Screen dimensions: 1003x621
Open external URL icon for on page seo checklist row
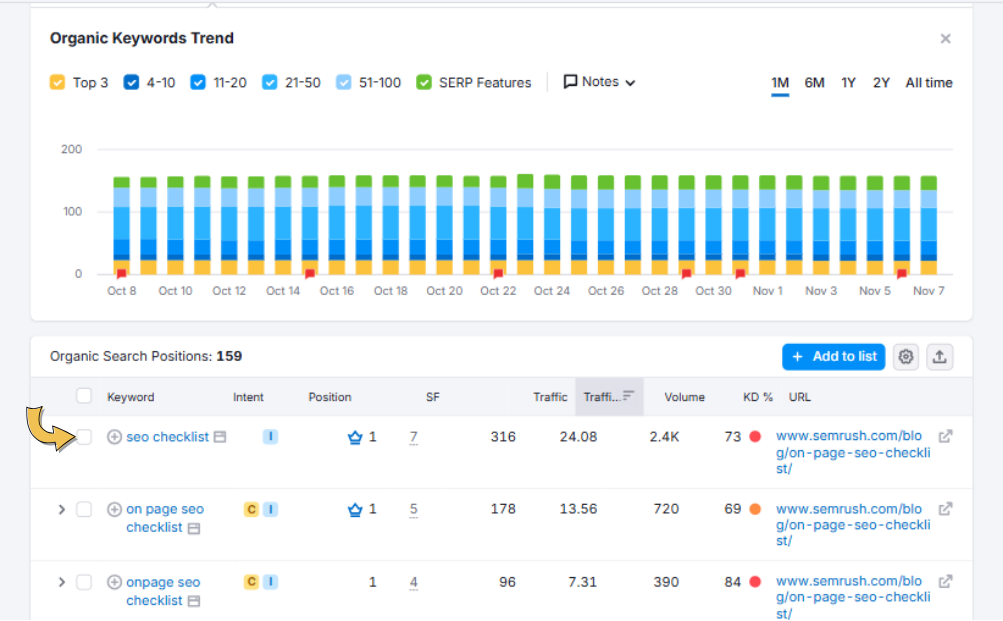point(945,508)
